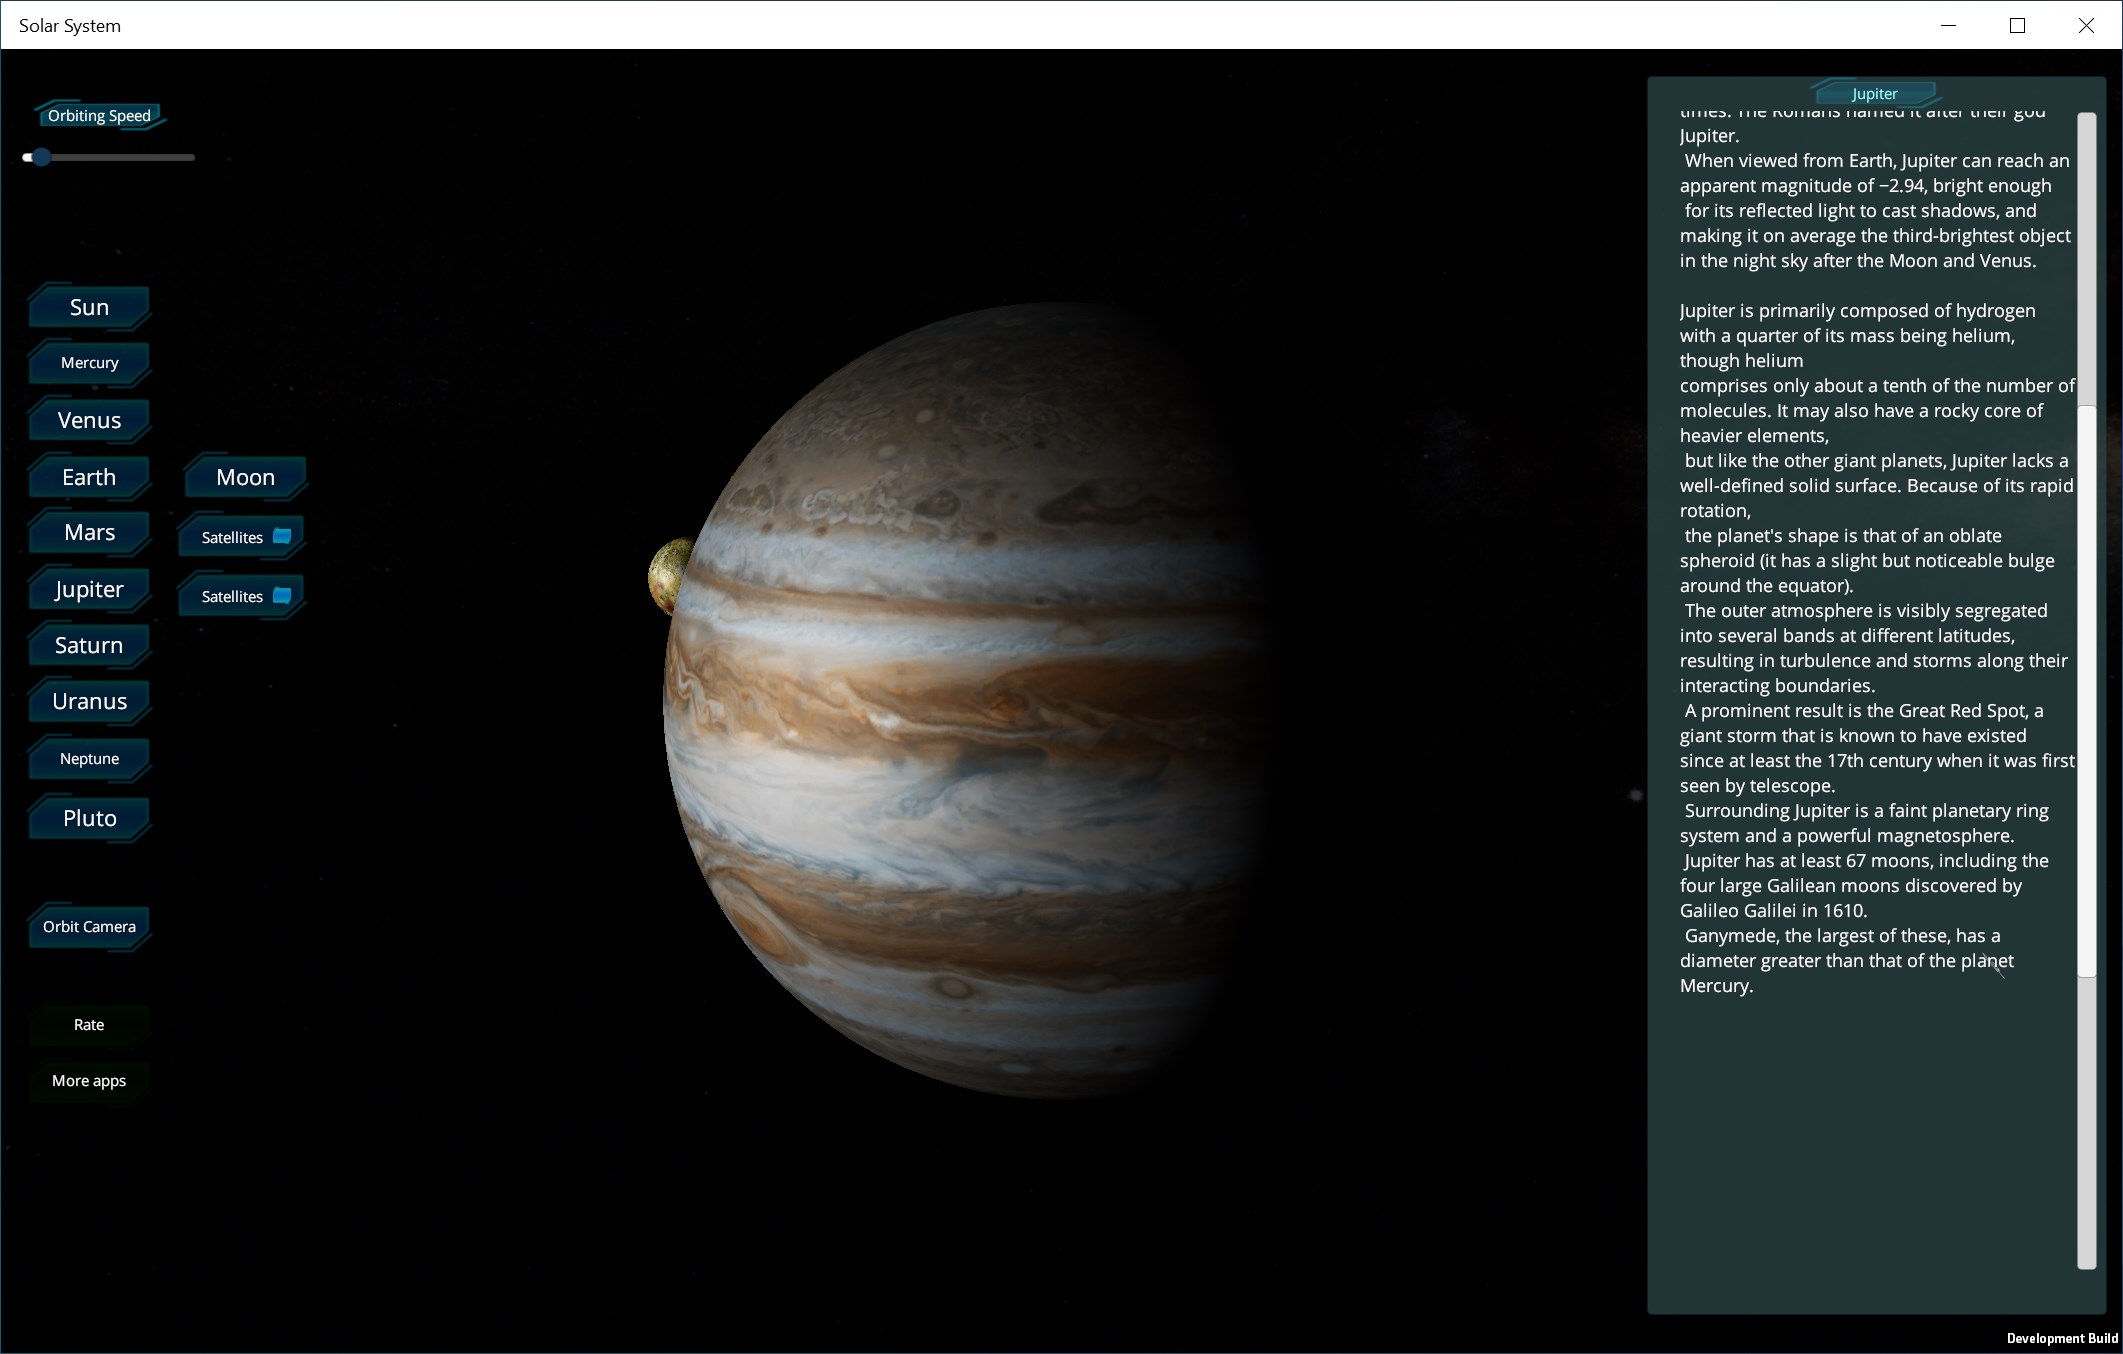Screen dimensions: 2123x1354
Task: View the Earth
Action: (x=88, y=477)
